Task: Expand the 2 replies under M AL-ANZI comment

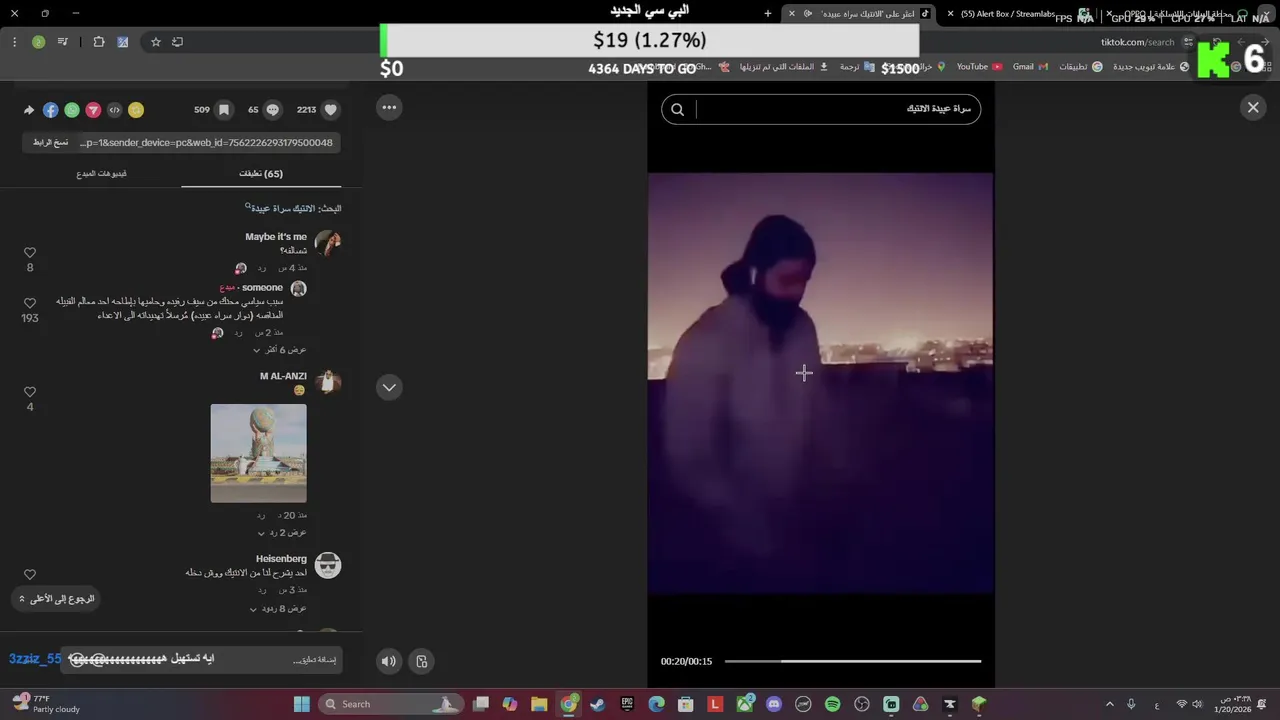Action: pyautogui.click(x=282, y=533)
